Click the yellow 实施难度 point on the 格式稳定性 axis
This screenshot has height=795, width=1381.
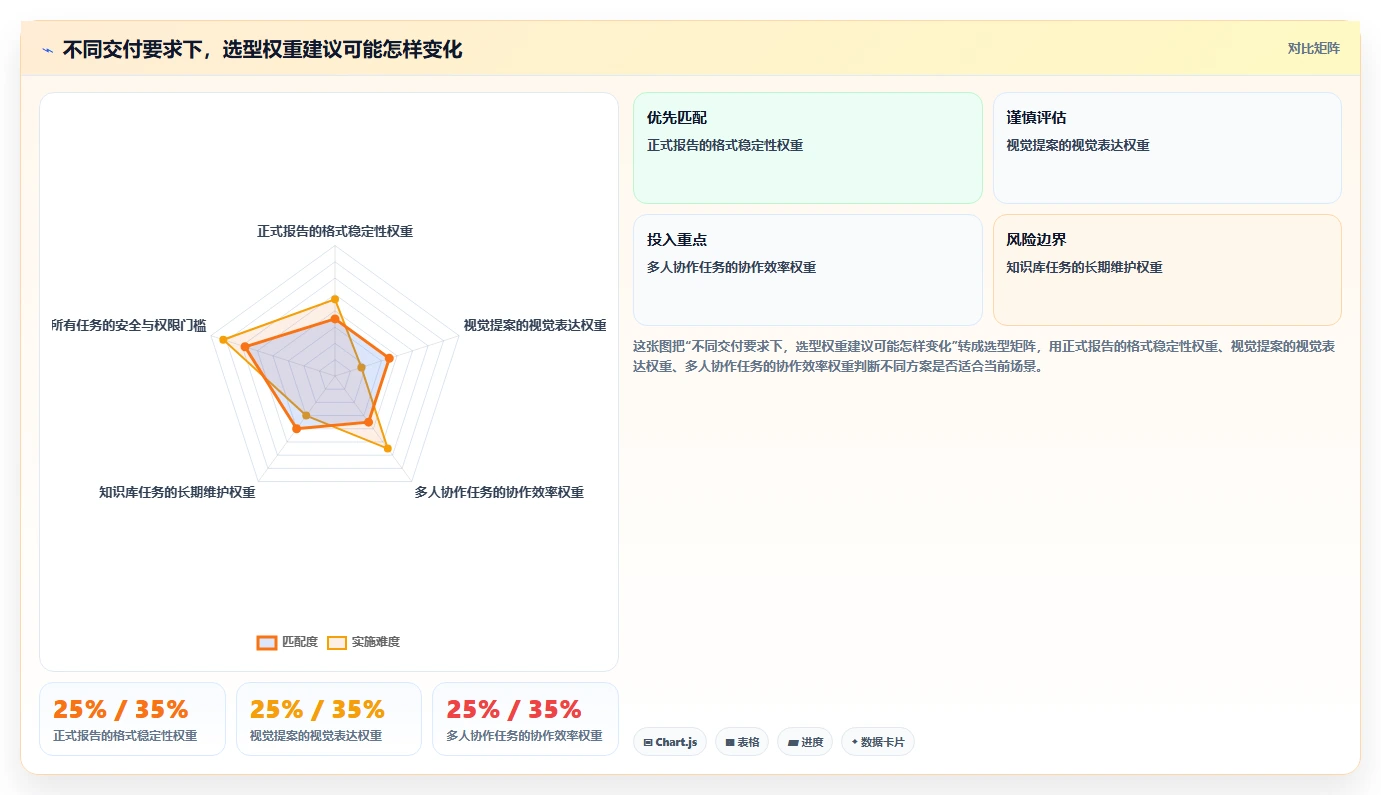(335, 298)
